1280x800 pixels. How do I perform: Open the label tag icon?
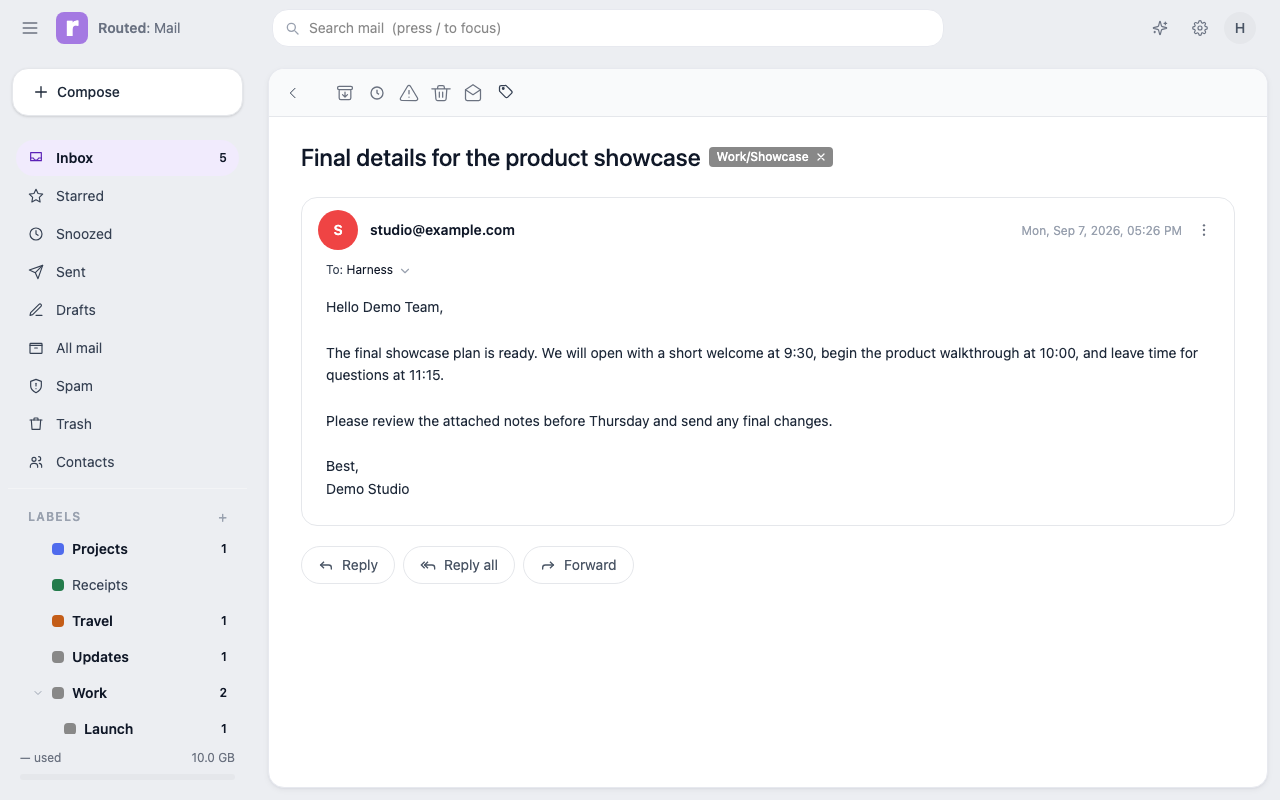[x=506, y=92]
